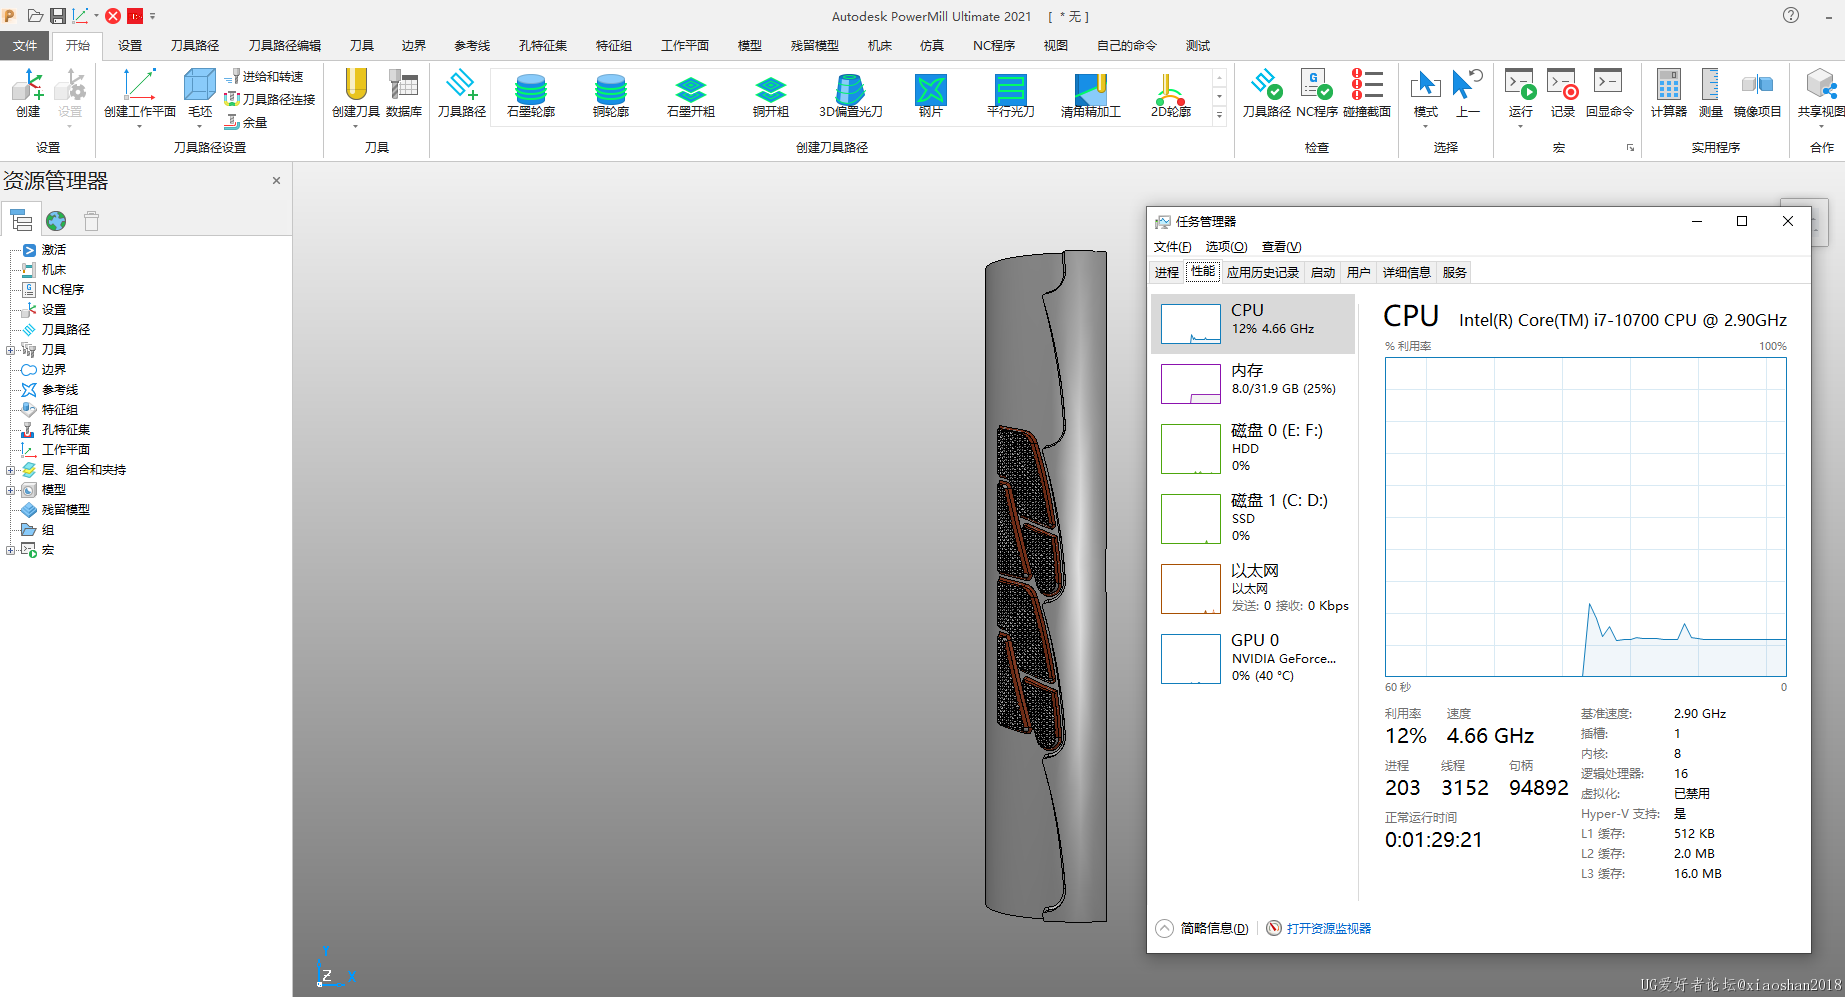Select 残留模型 in explorer tree

66,510
